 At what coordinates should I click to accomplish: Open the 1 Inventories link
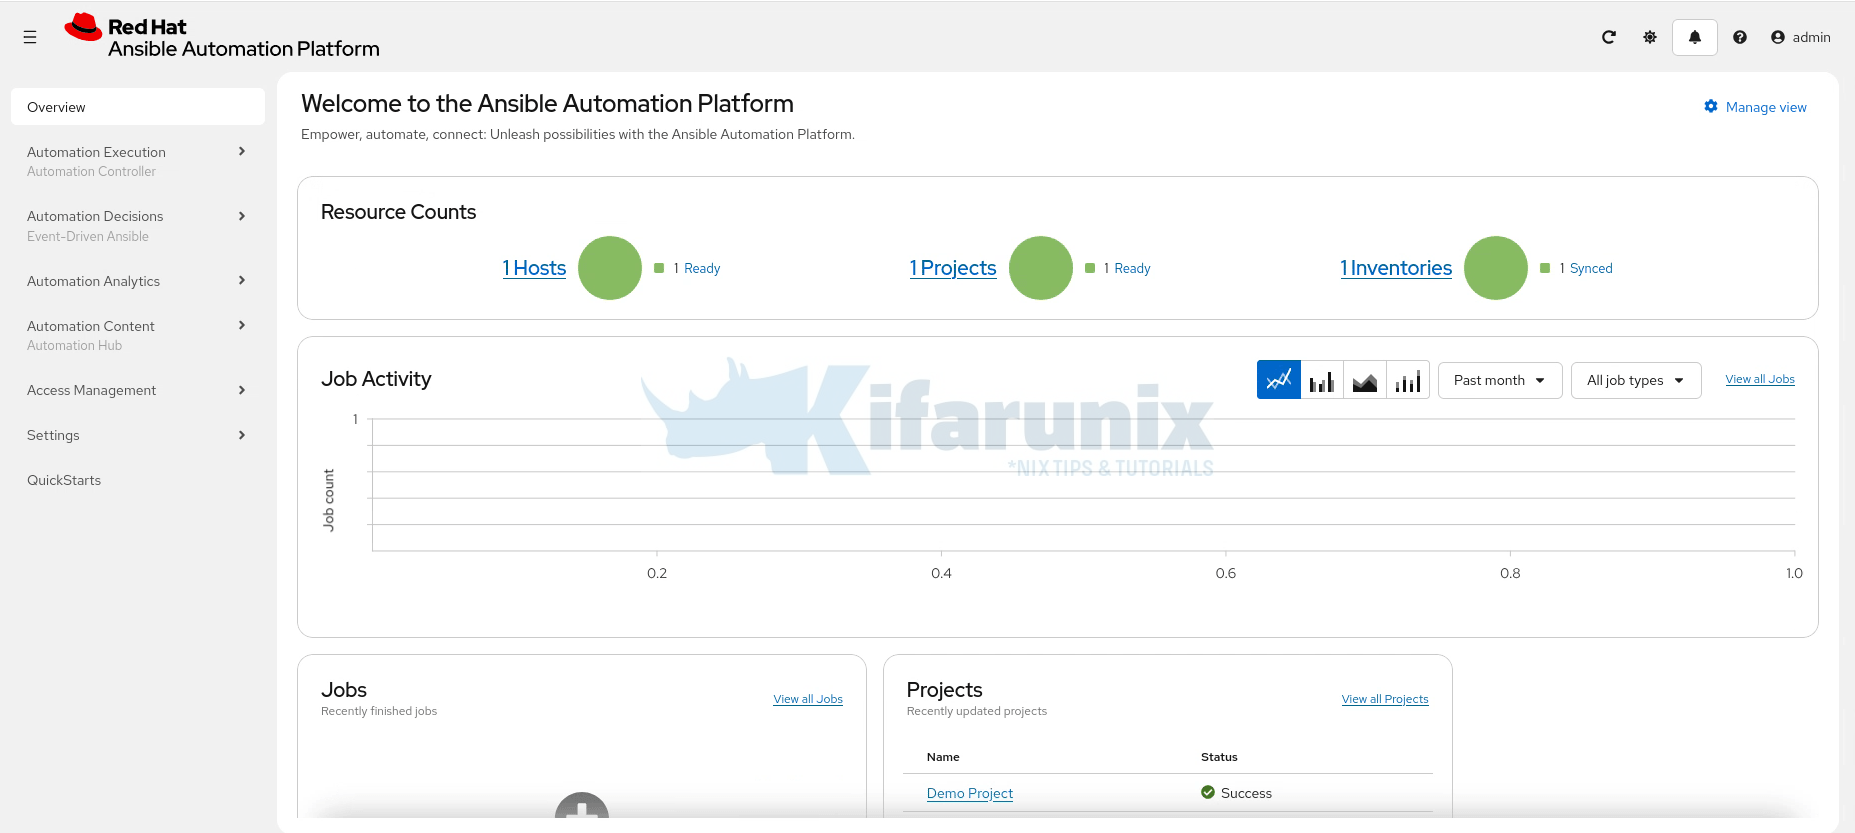[x=1396, y=268]
